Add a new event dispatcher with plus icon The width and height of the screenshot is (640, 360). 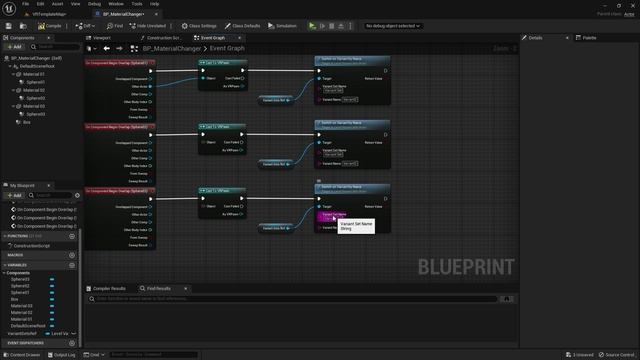click(72, 343)
